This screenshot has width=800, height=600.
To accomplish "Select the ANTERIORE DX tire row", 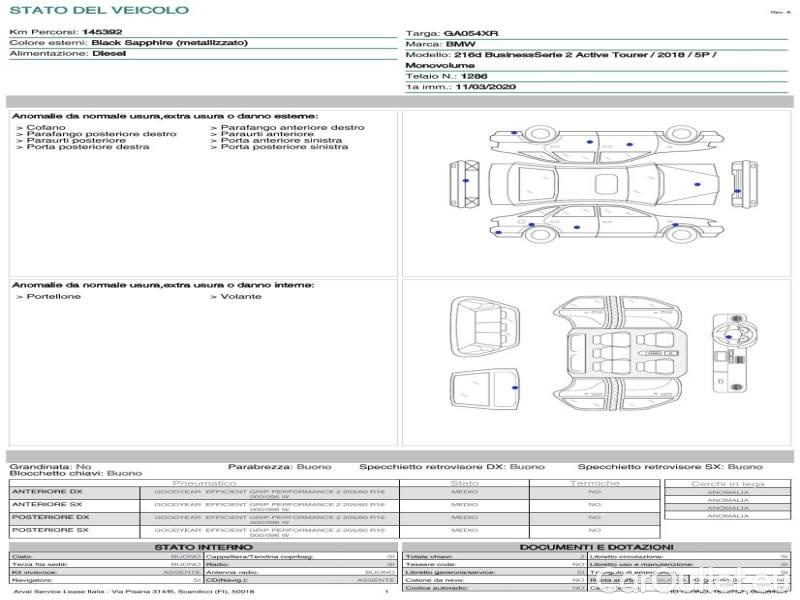I will [x=335, y=493].
